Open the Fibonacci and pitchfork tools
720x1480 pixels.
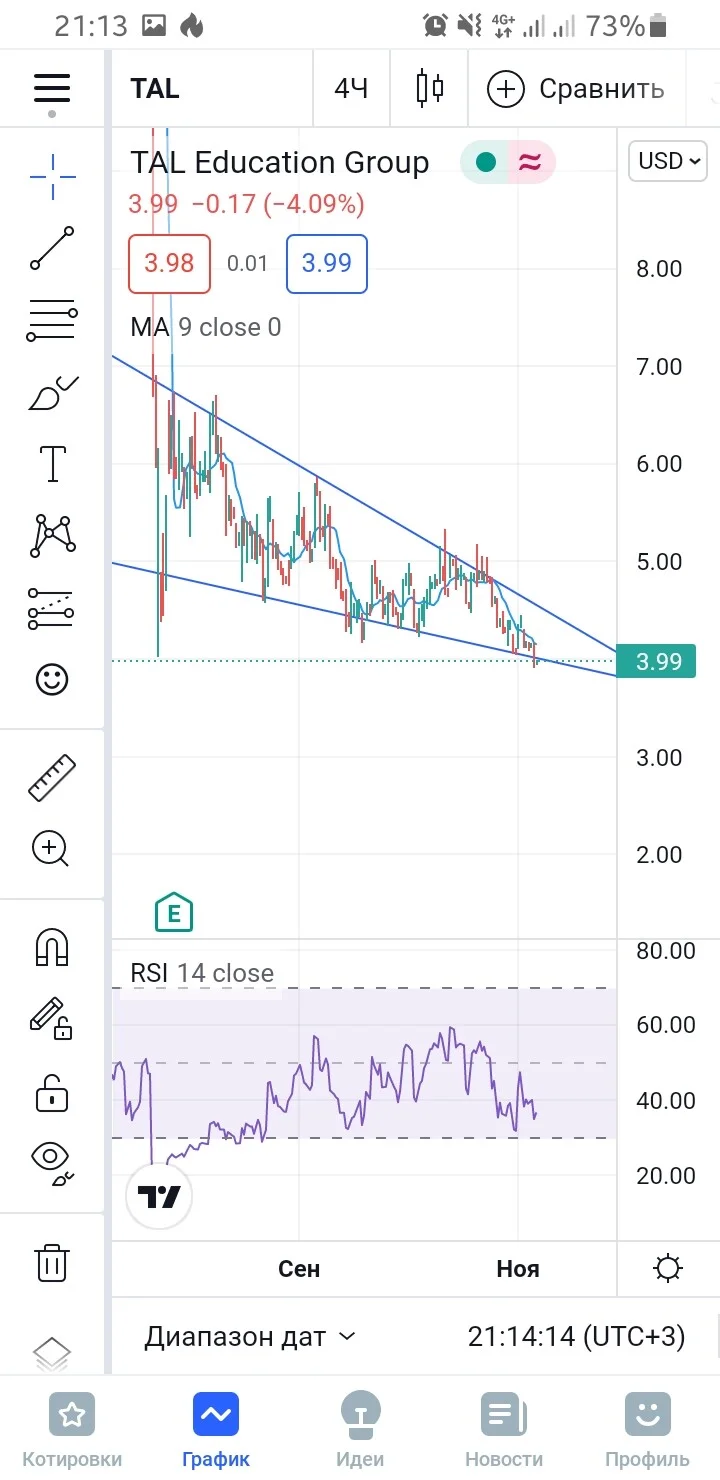click(x=52, y=322)
